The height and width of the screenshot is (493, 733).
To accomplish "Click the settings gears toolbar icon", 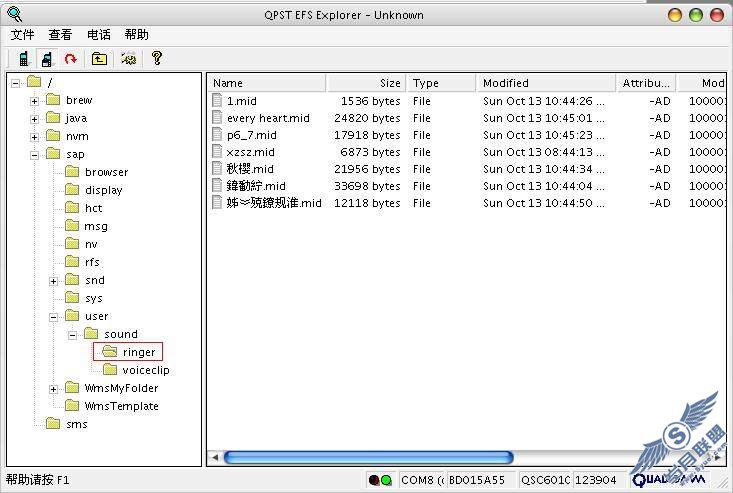I will [x=129, y=59].
